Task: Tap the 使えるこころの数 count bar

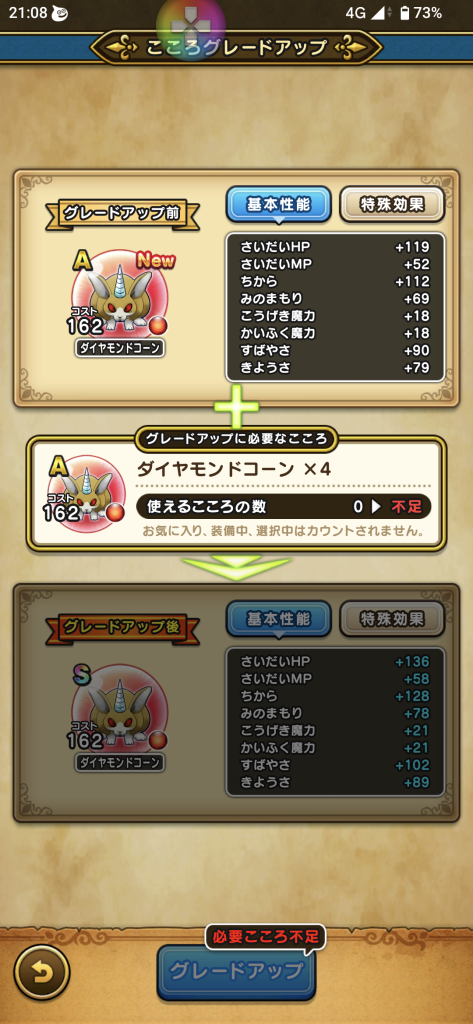Action: (x=284, y=506)
